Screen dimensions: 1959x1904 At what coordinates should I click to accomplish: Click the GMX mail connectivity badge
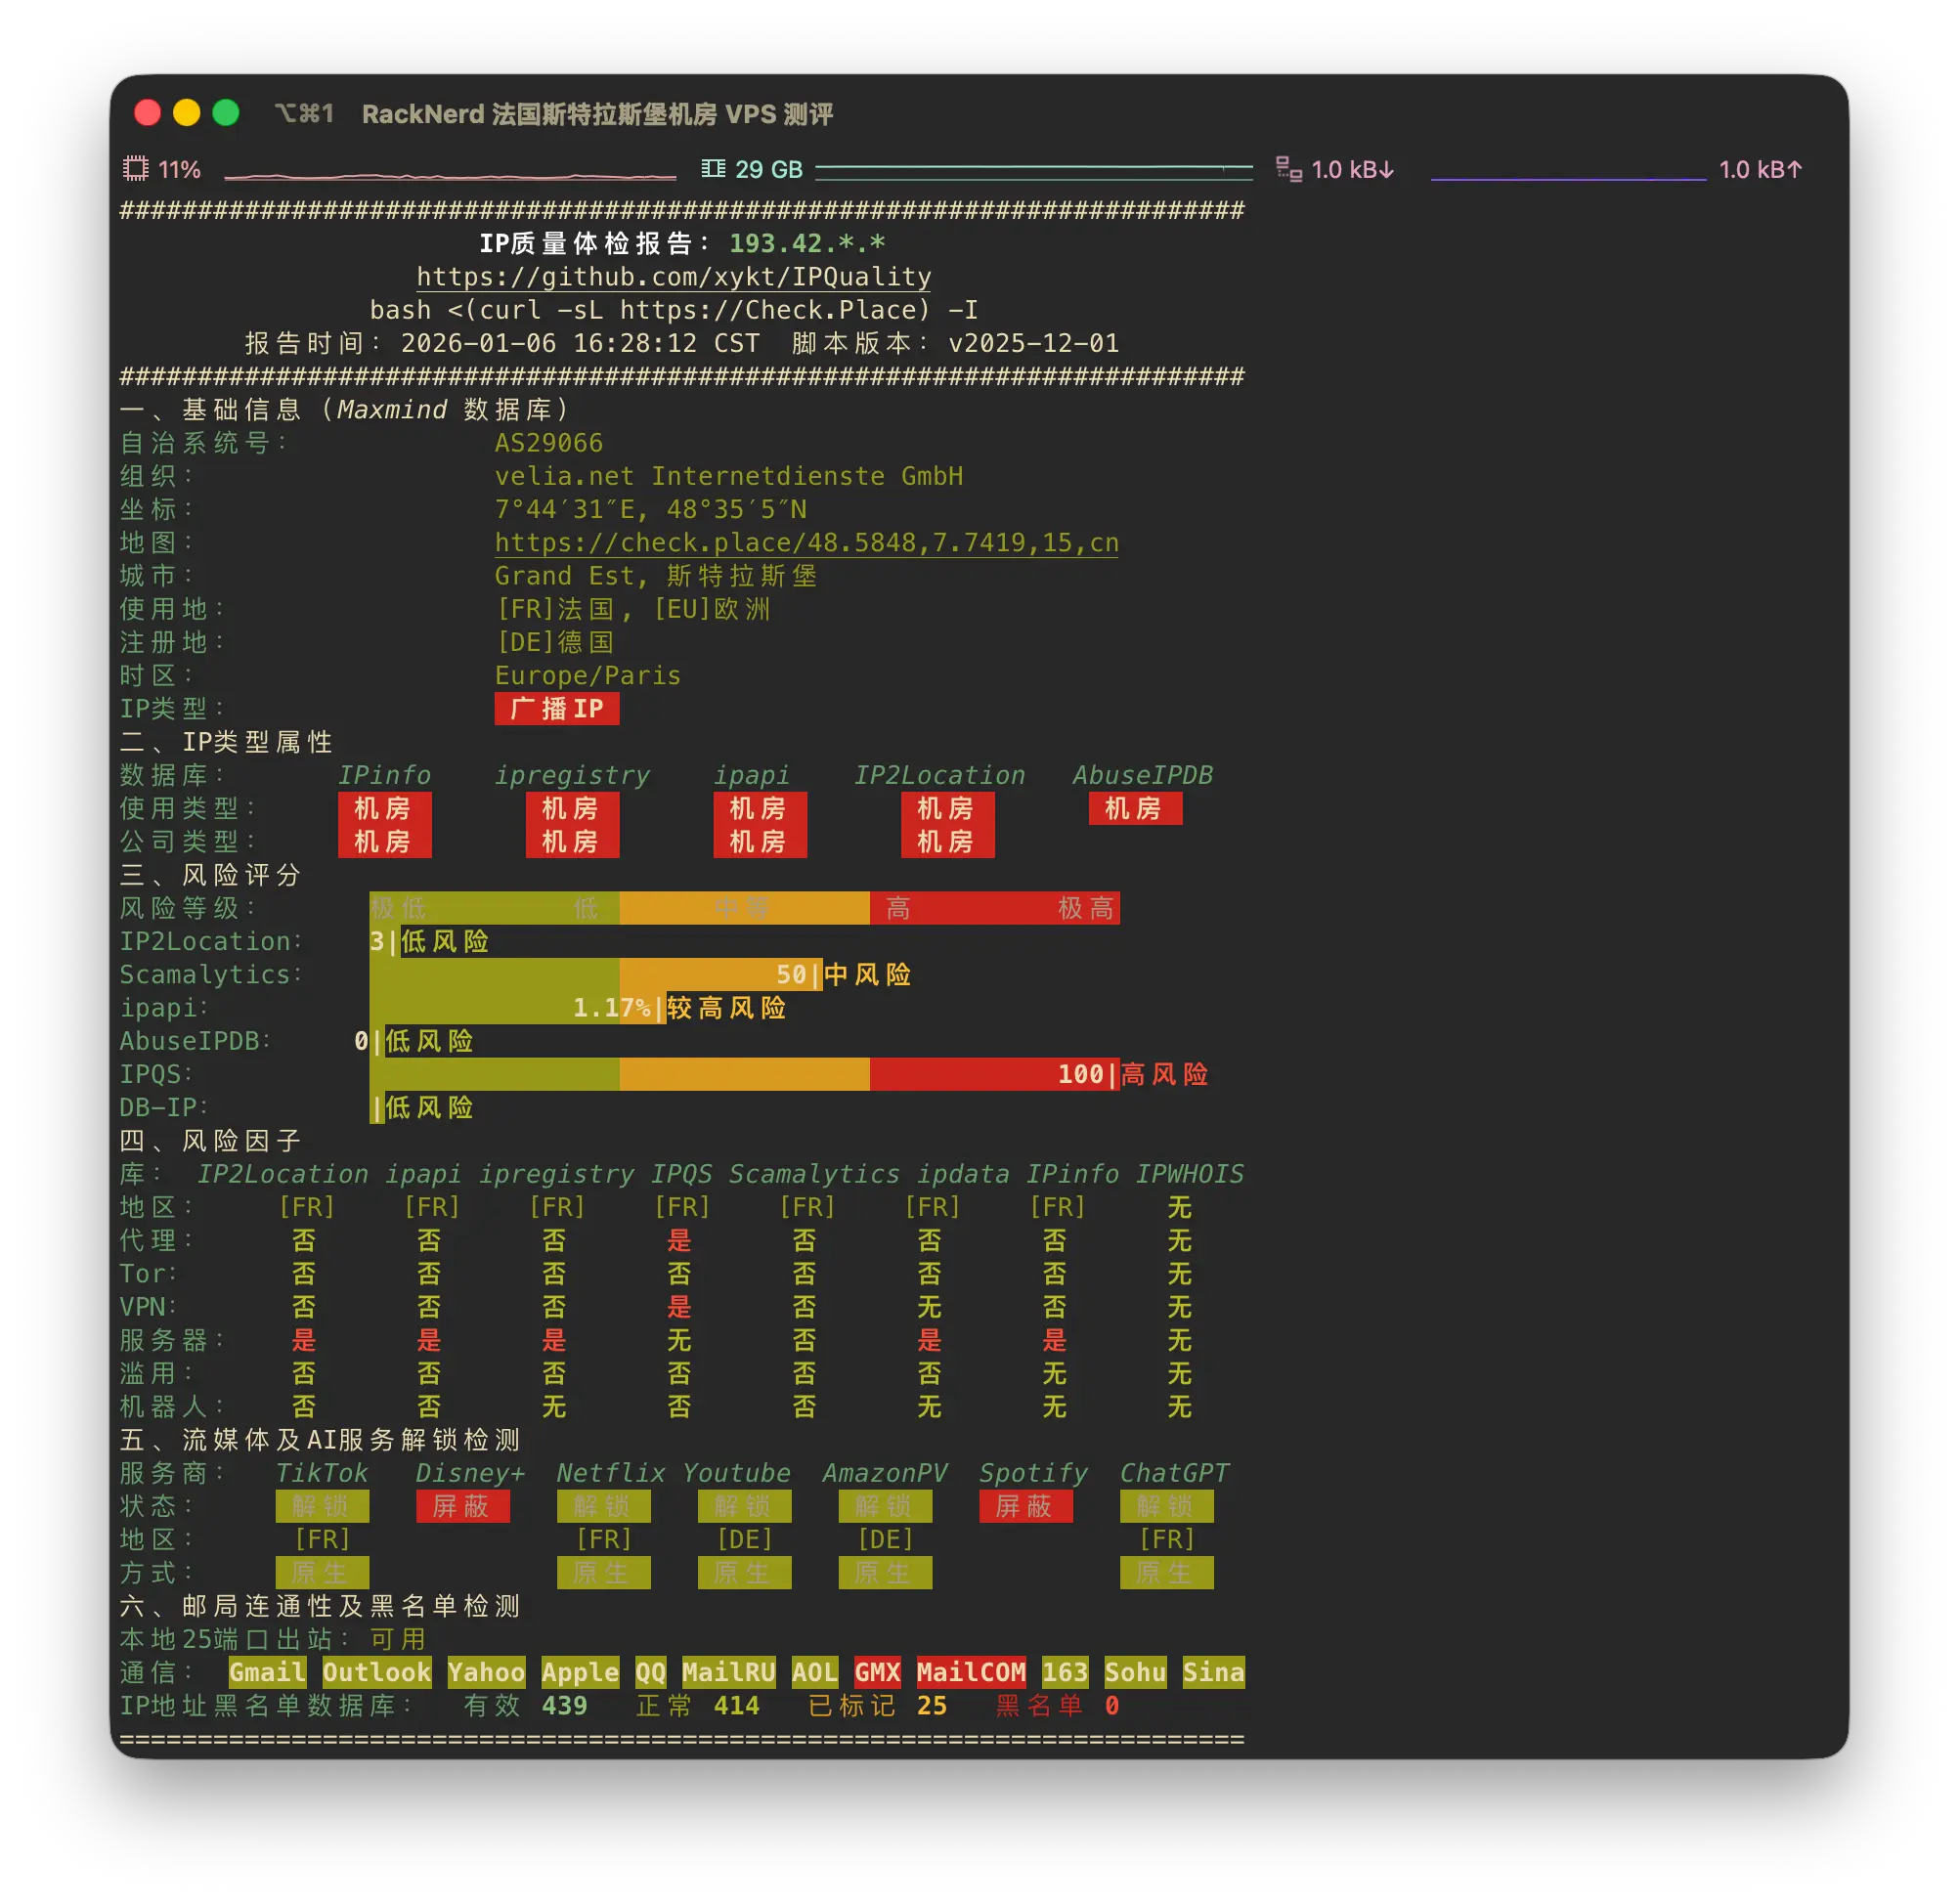(x=877, y=1672)
